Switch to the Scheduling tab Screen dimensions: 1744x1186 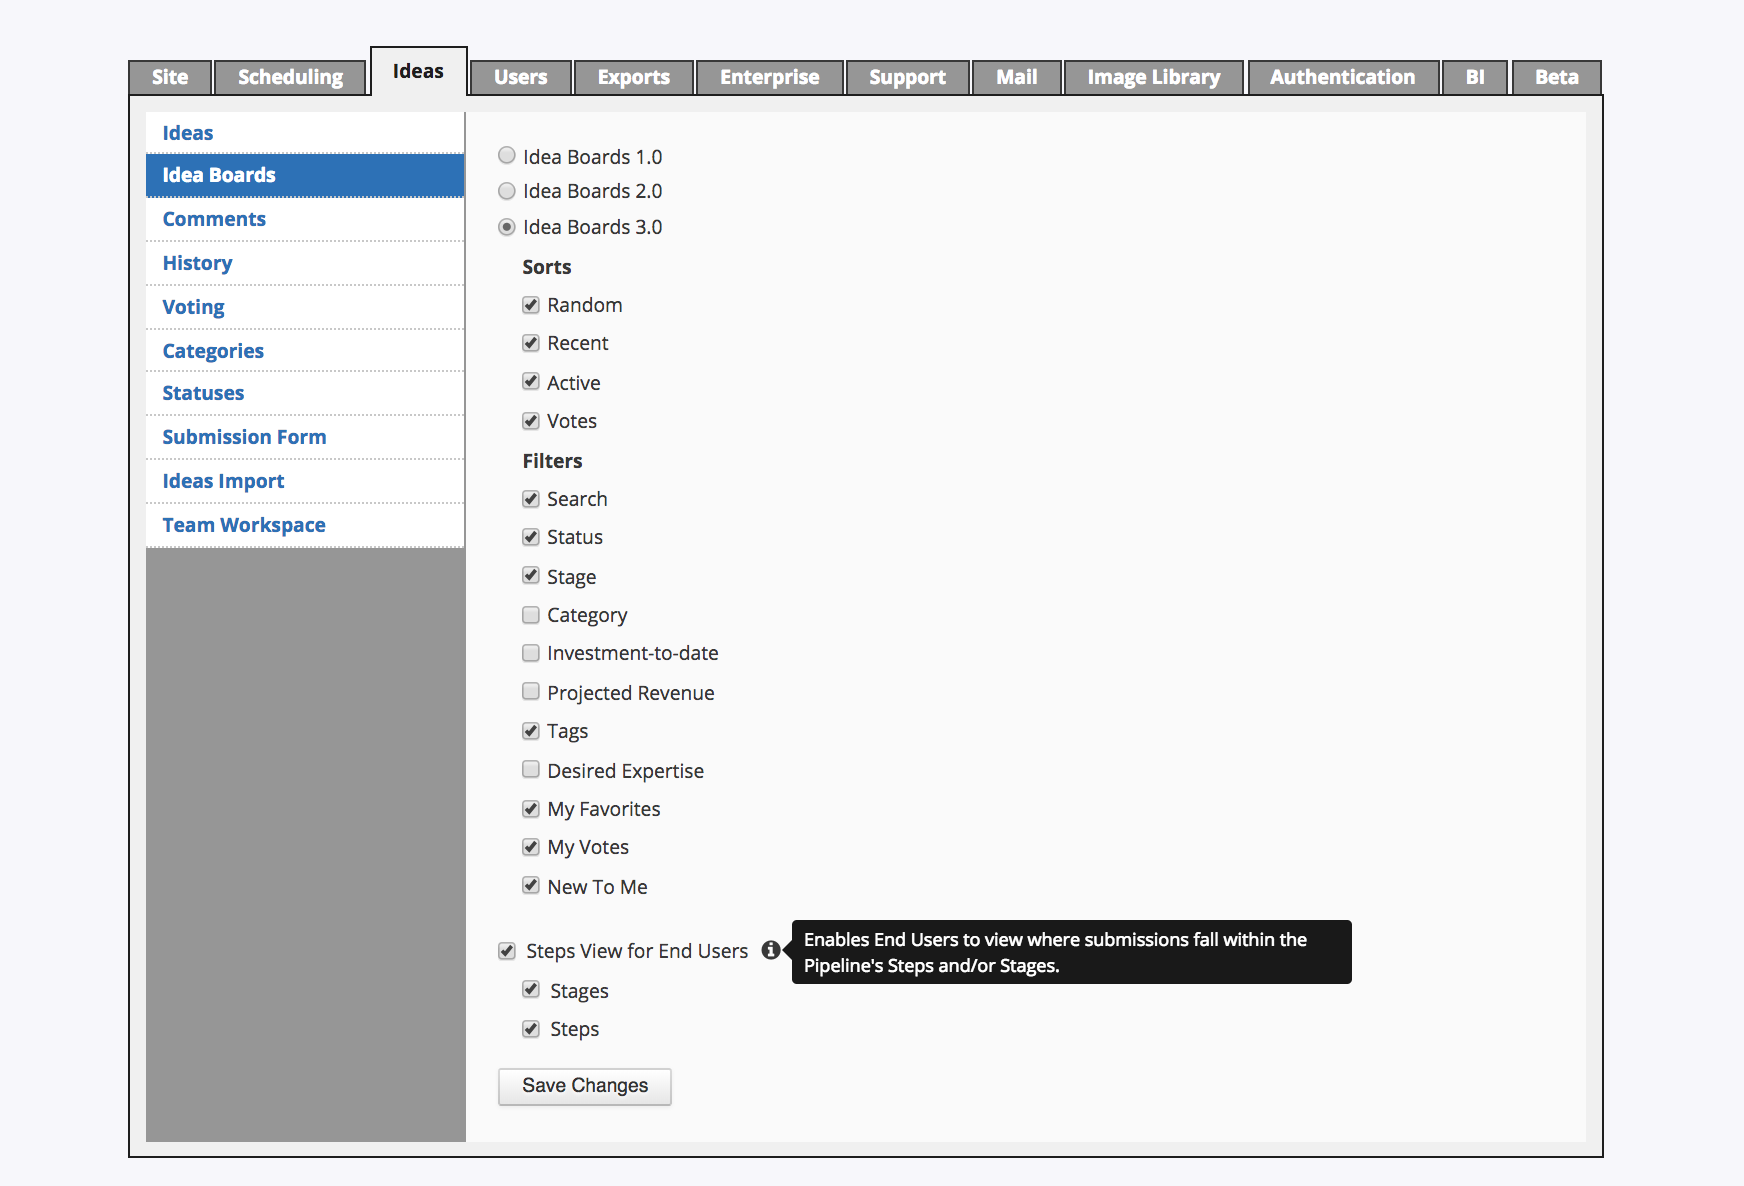click(290, 77)
